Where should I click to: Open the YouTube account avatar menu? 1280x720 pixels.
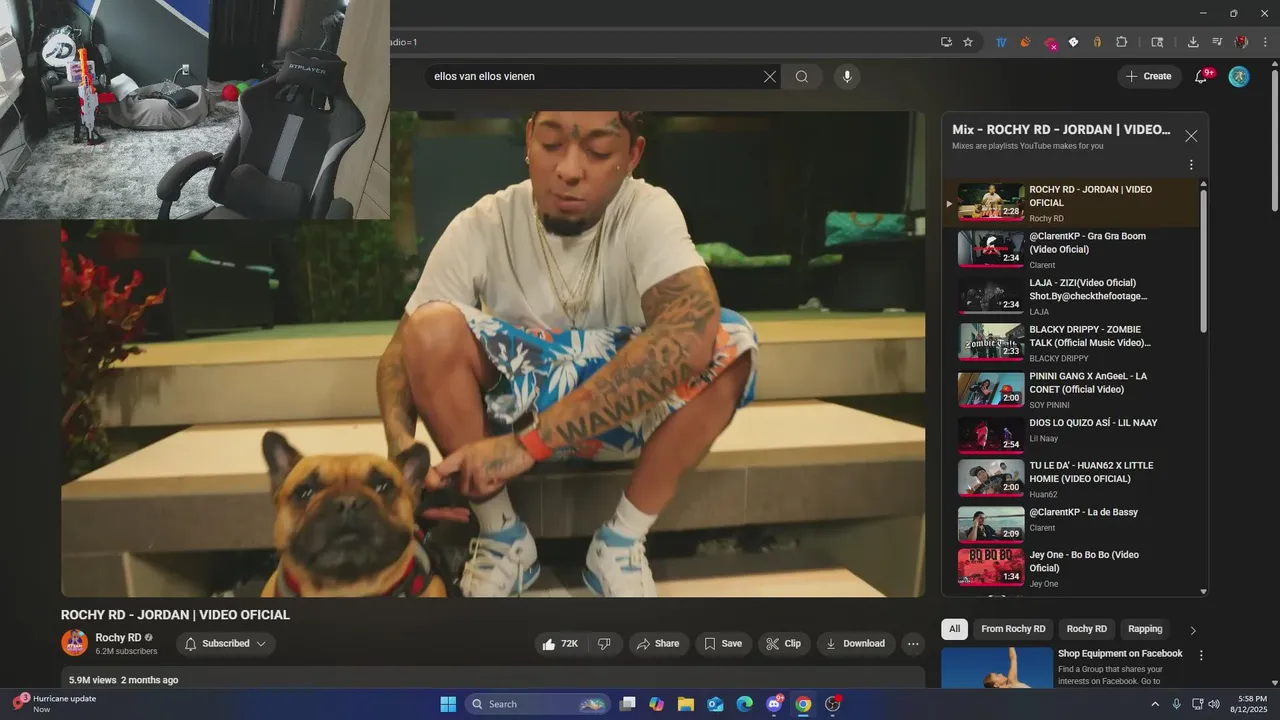pos(1239,77)
